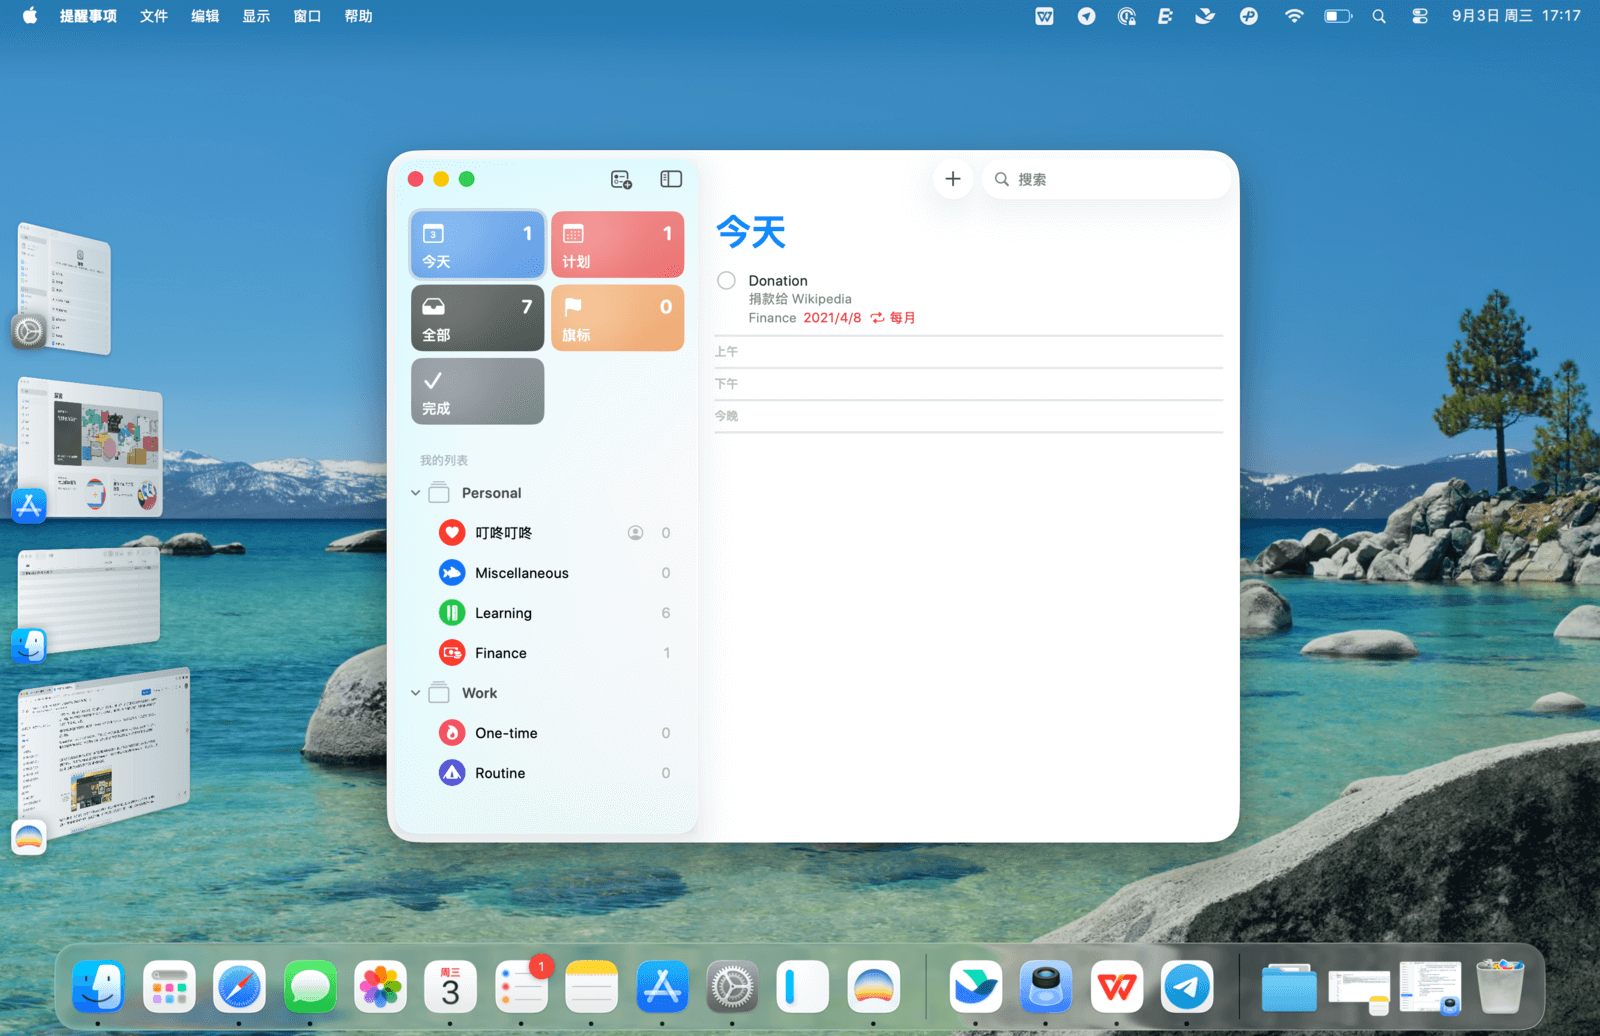1600x1036 pixels.
Task: Select the Routine list triangle icon
Action: [x=452, y=773]
